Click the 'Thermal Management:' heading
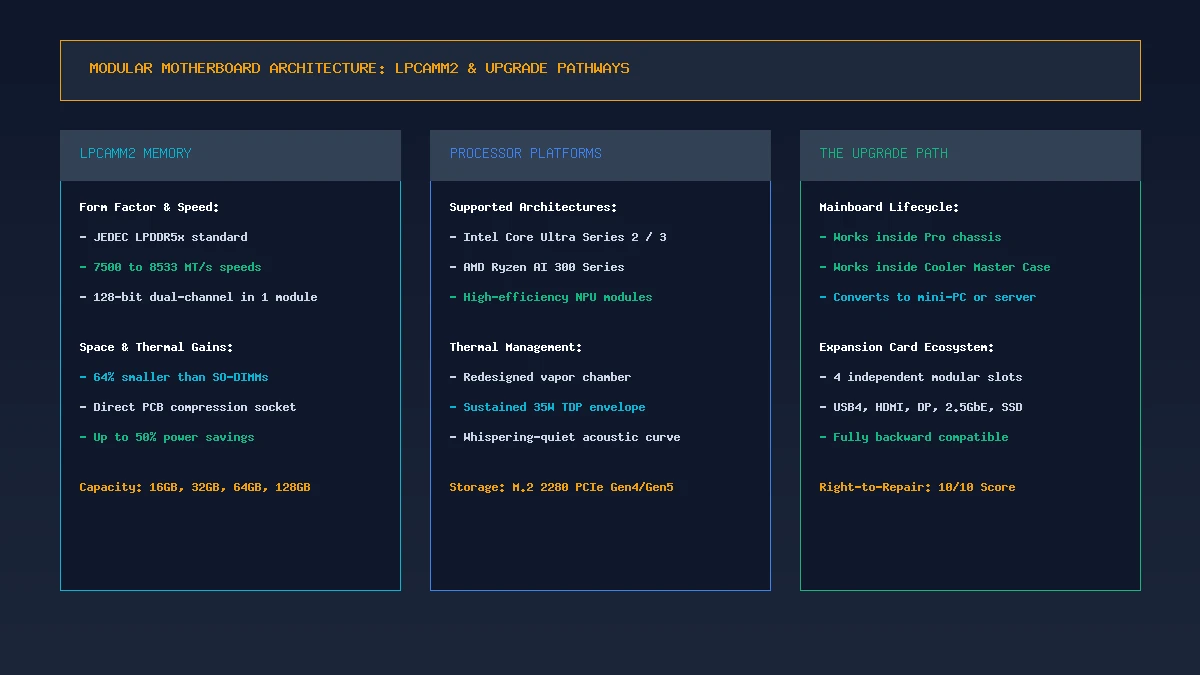The image size is (1200, 675). (x=516, y=347)
